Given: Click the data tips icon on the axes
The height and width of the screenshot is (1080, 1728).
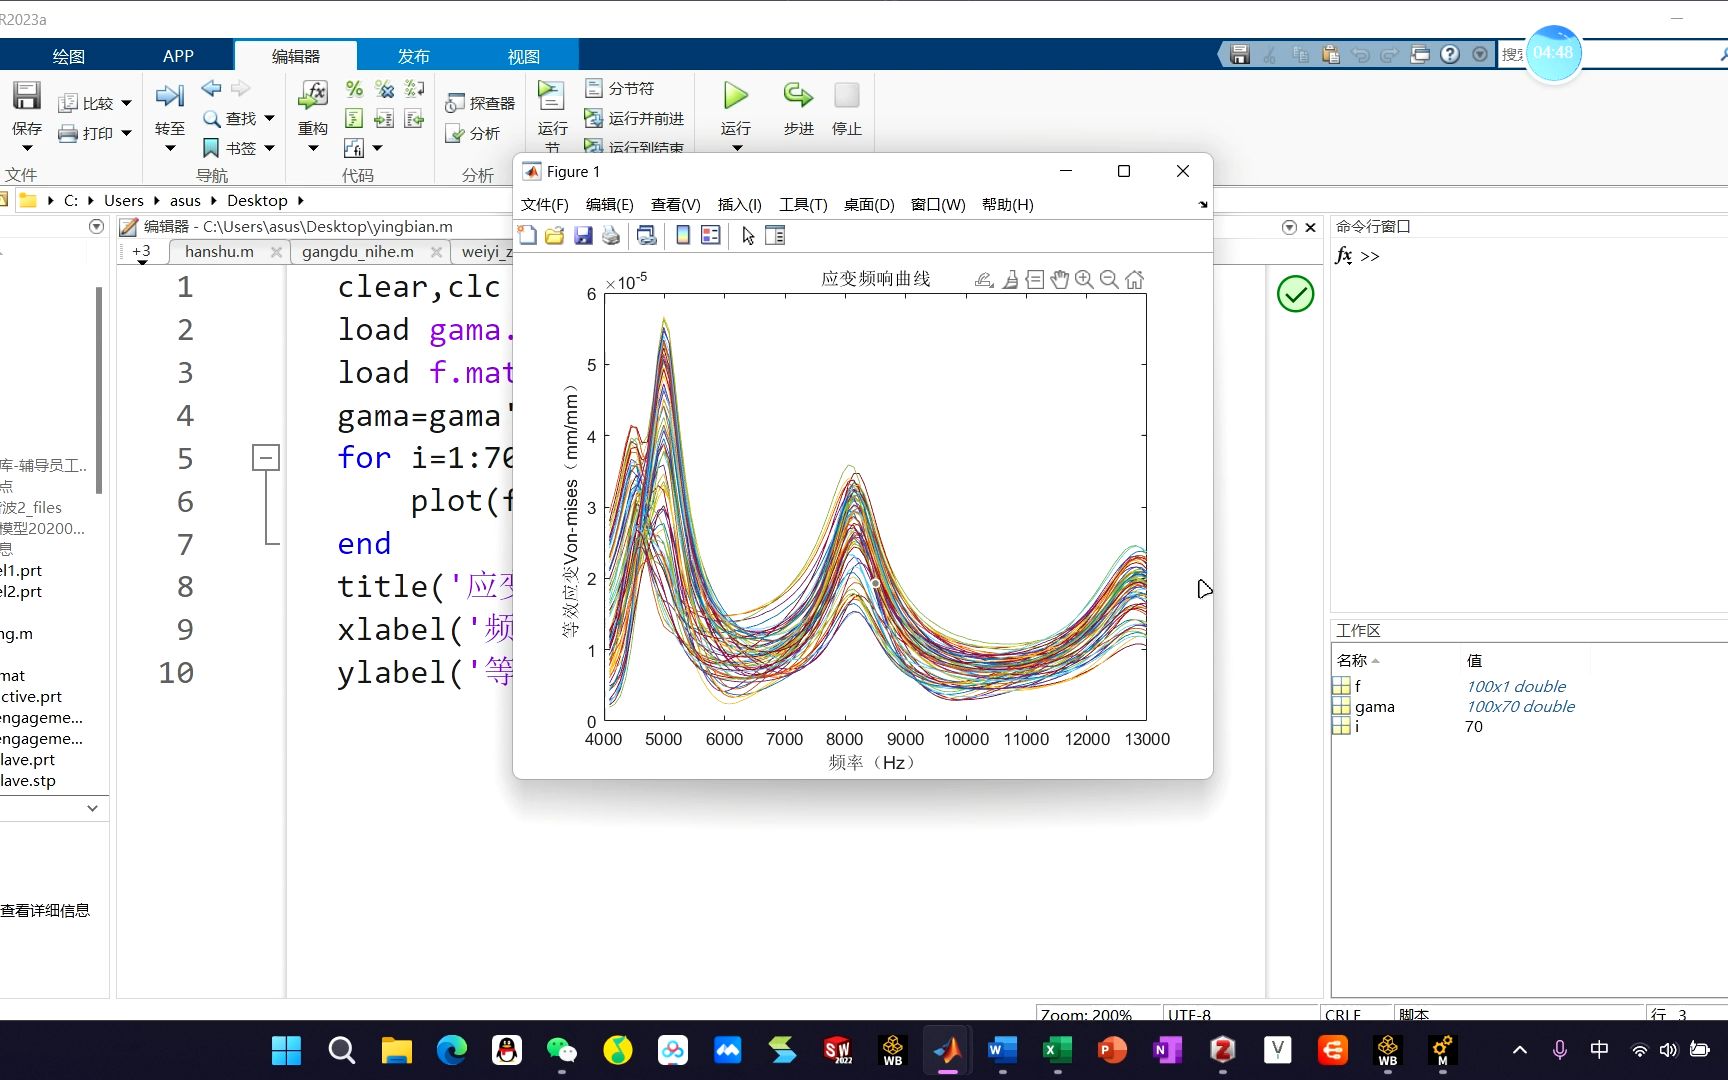Looking at the screenshot, I should (1035, 279).
